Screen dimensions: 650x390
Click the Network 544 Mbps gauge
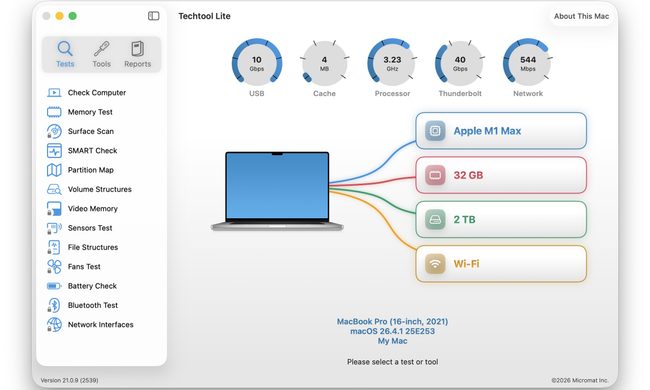coord(528,63)
